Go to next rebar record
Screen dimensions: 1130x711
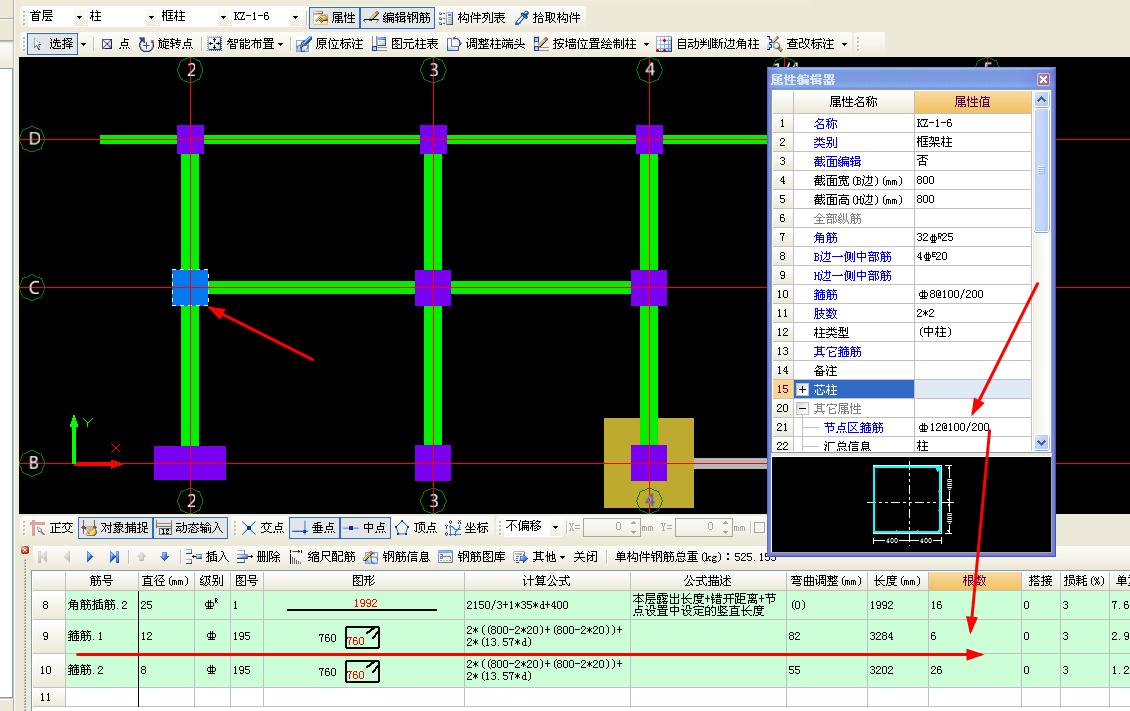click(89, 557)
